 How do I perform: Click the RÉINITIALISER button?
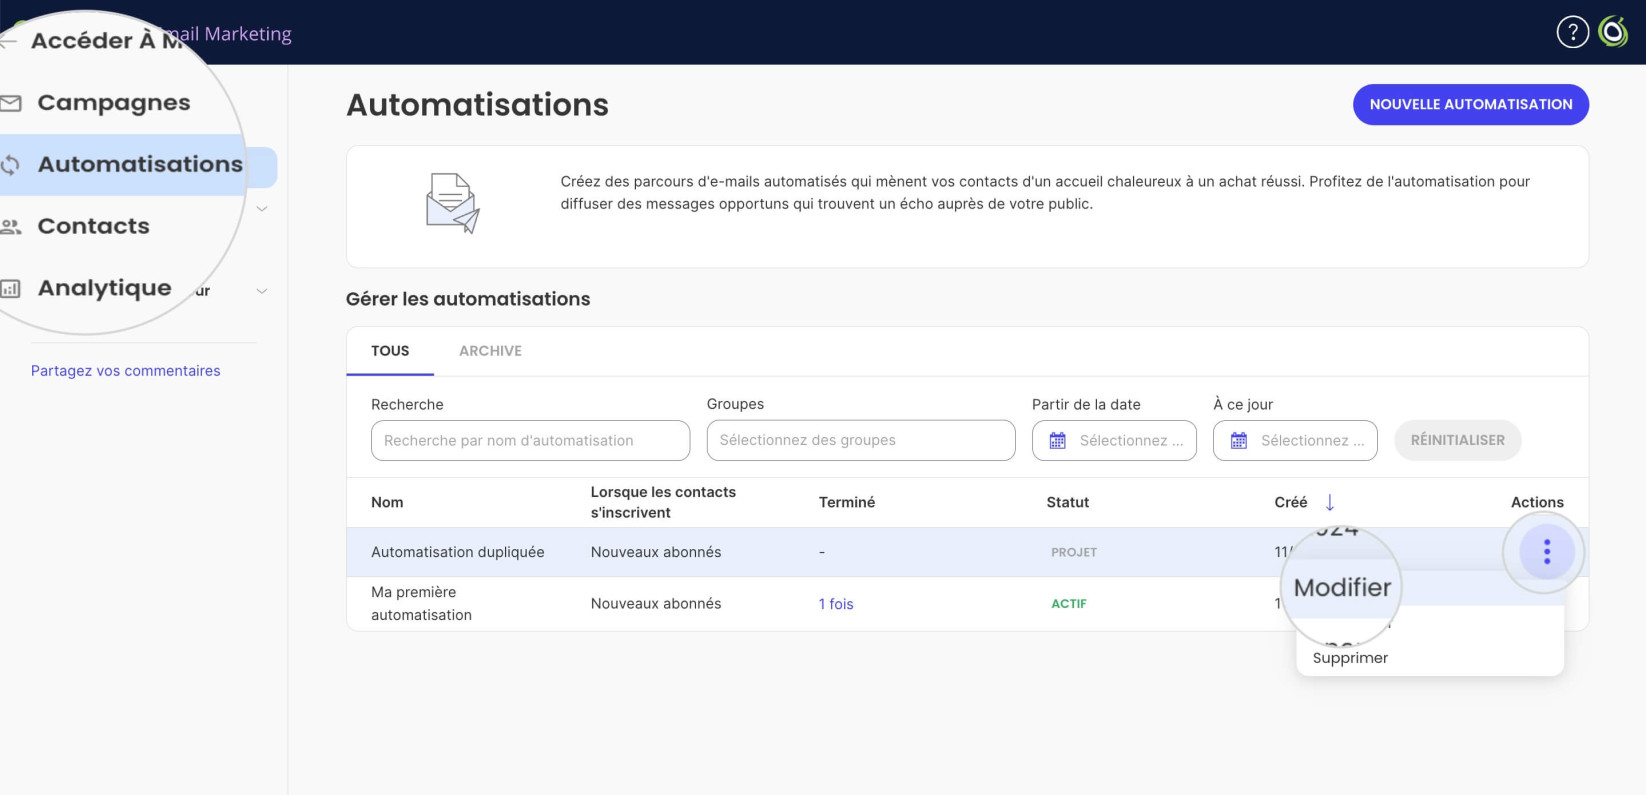pos(1457,440)
